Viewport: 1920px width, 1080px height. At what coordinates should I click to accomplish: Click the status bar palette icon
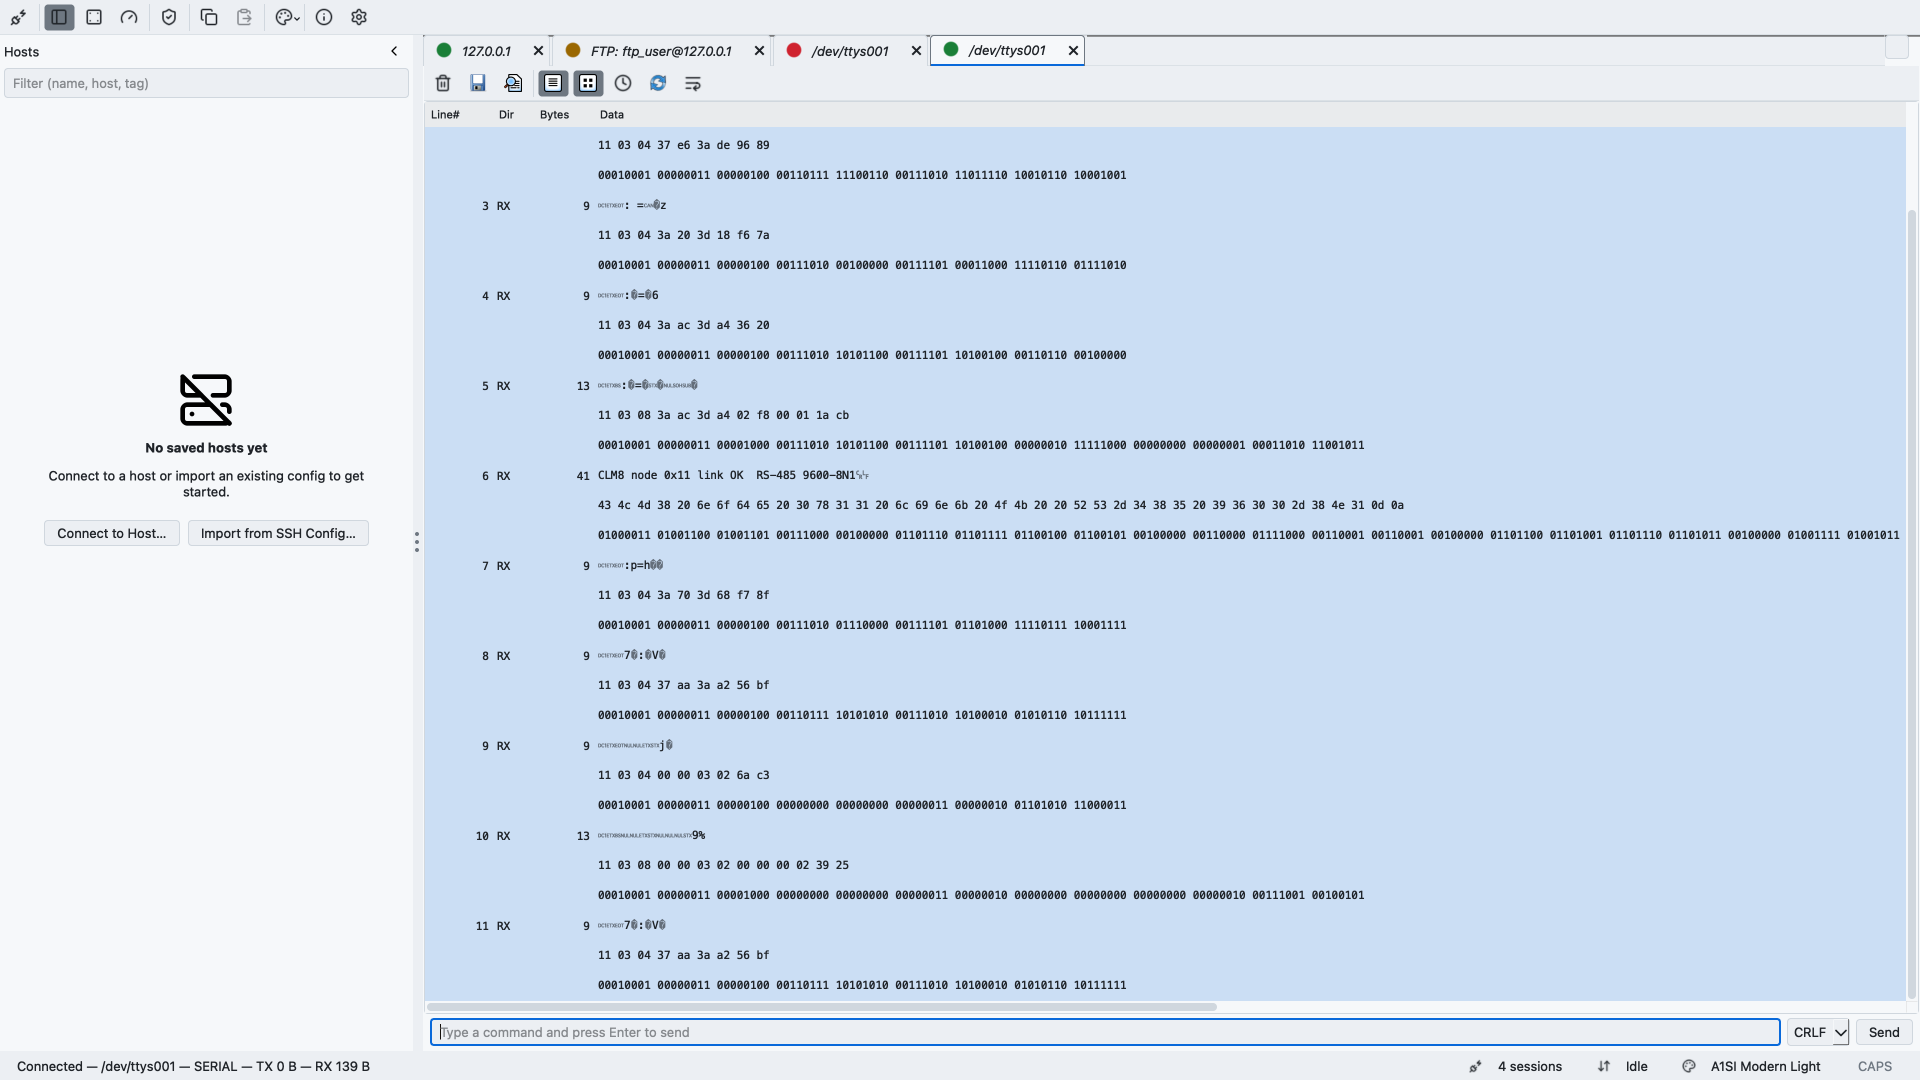click(x=1689, y=1066)
